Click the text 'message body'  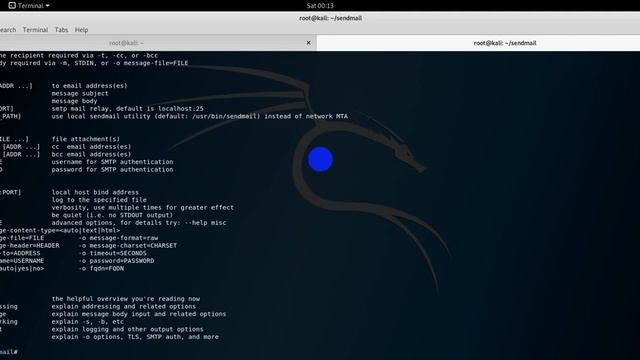74,101
